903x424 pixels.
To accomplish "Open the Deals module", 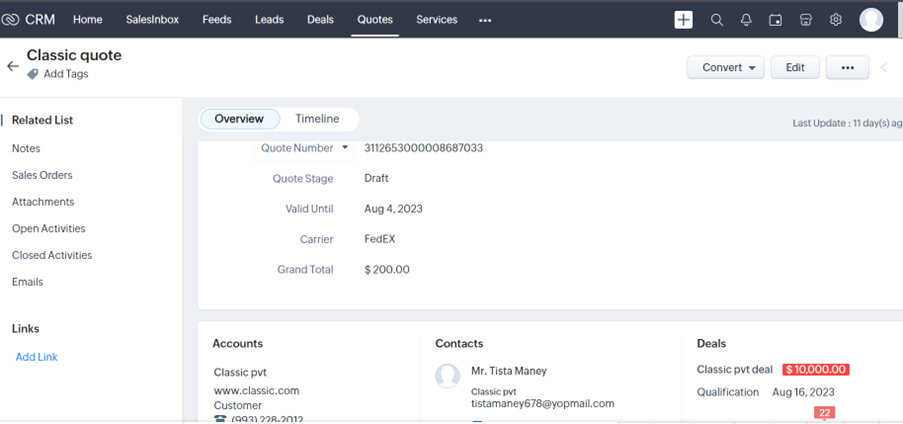I will point(320,20).
